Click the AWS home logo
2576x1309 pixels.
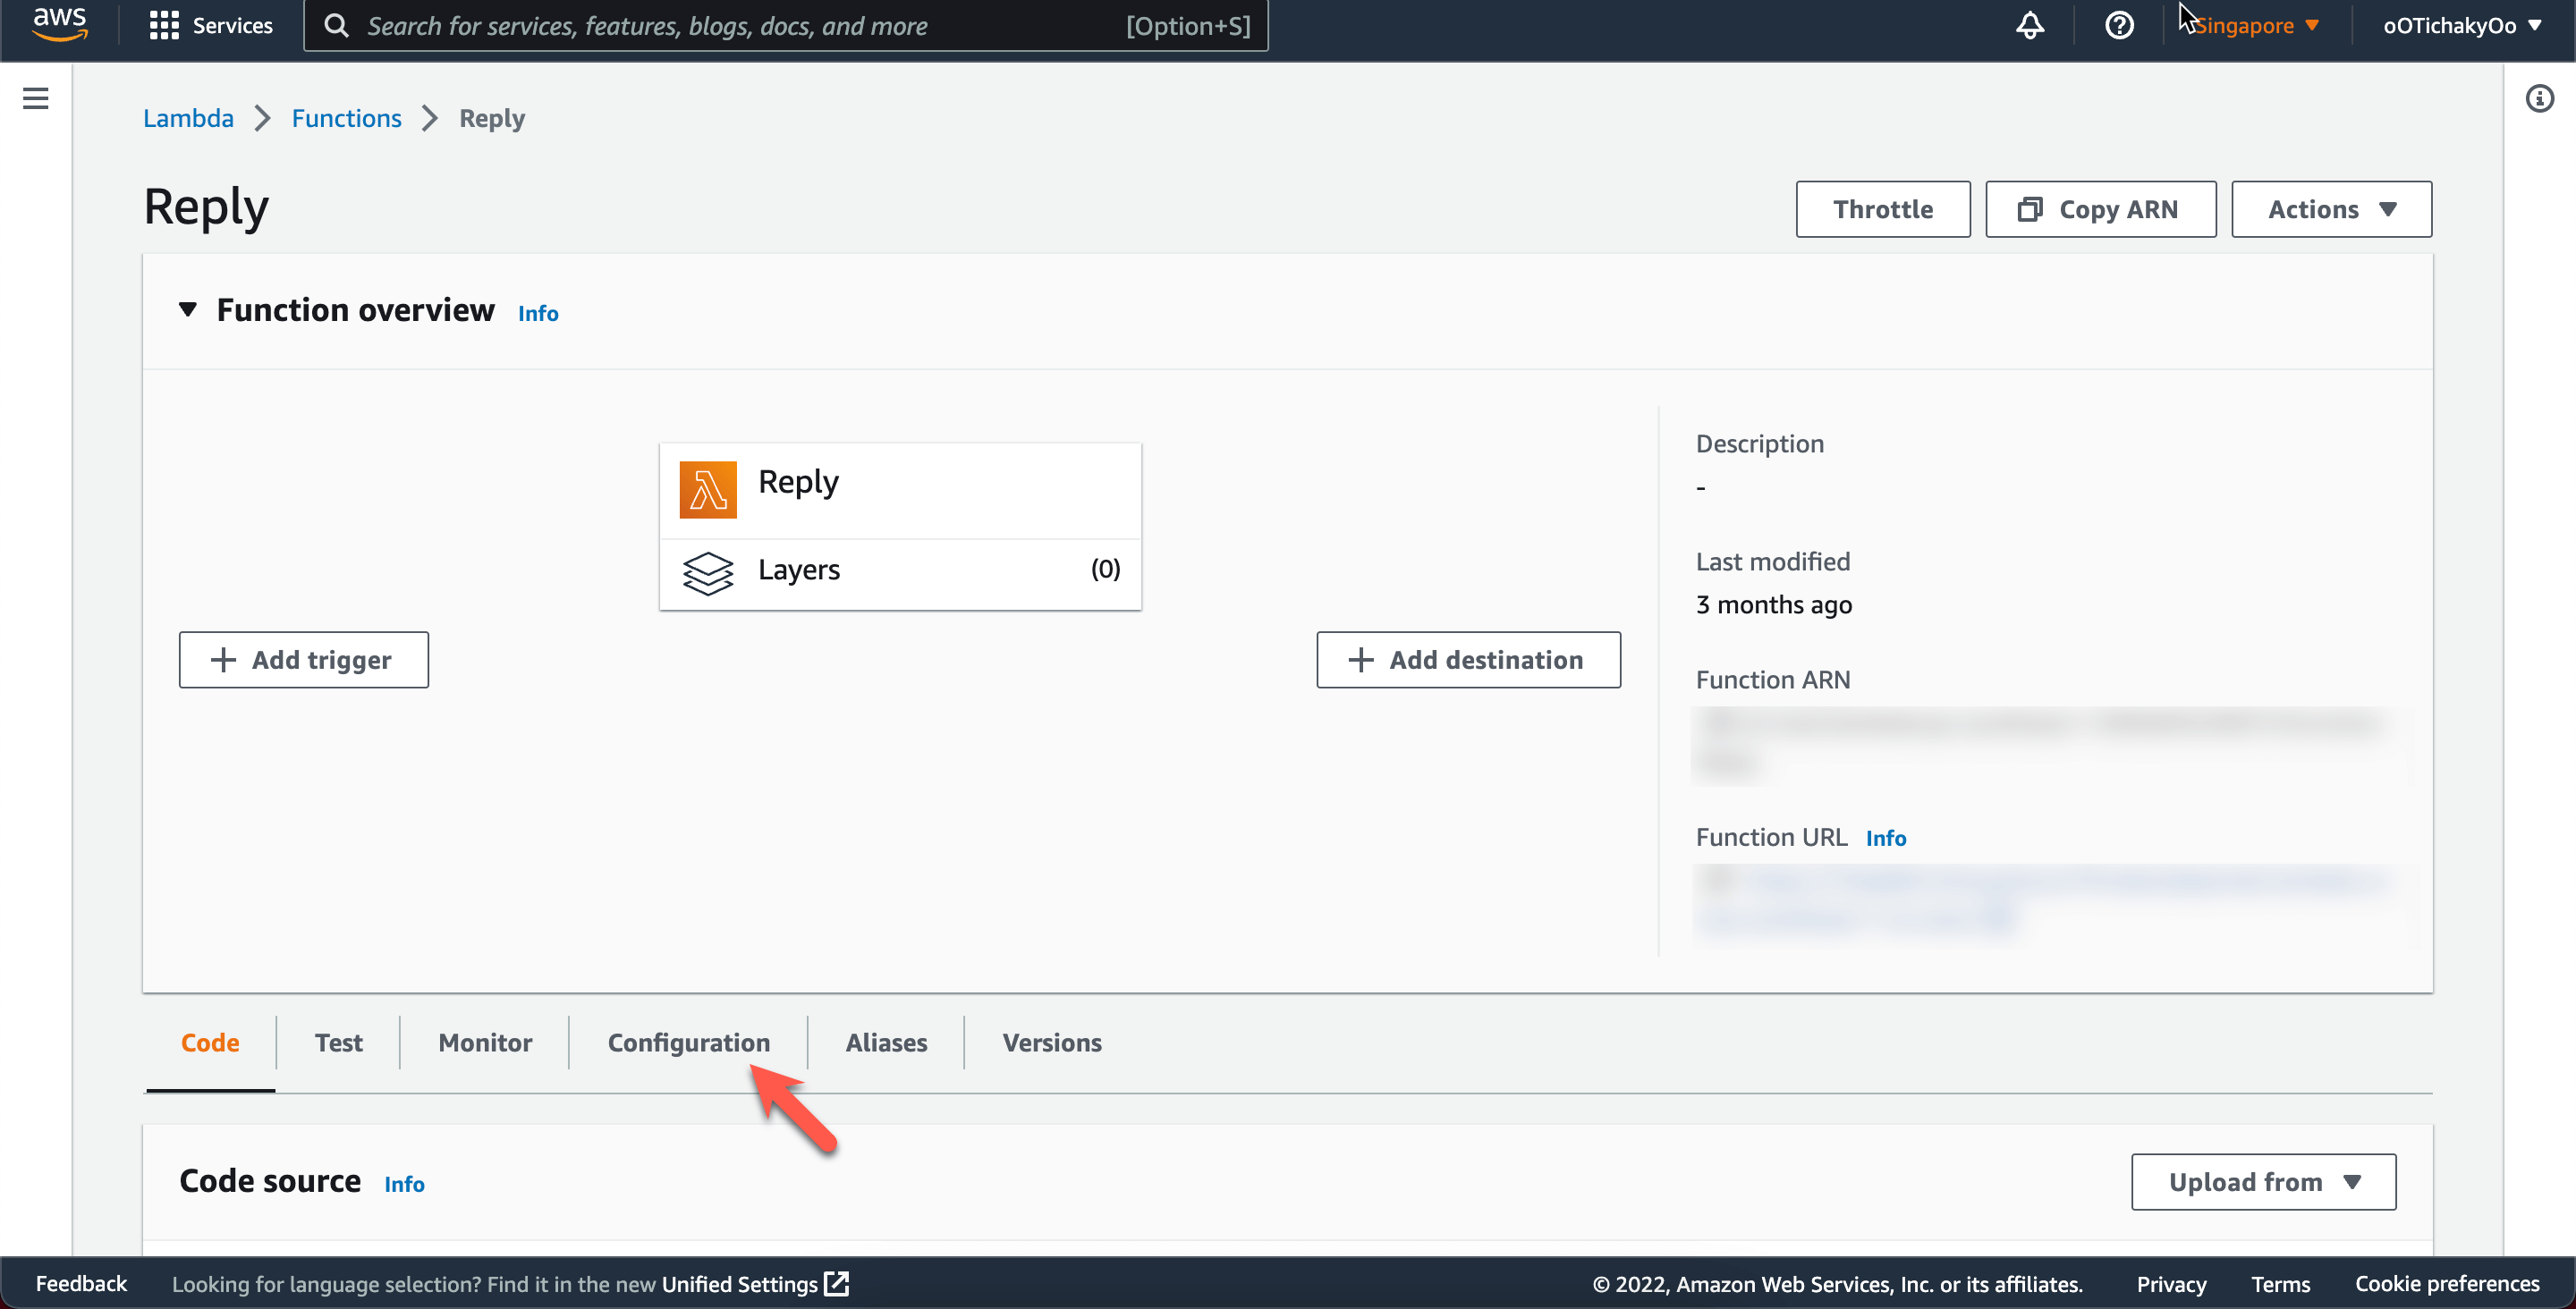click(59, 25)
